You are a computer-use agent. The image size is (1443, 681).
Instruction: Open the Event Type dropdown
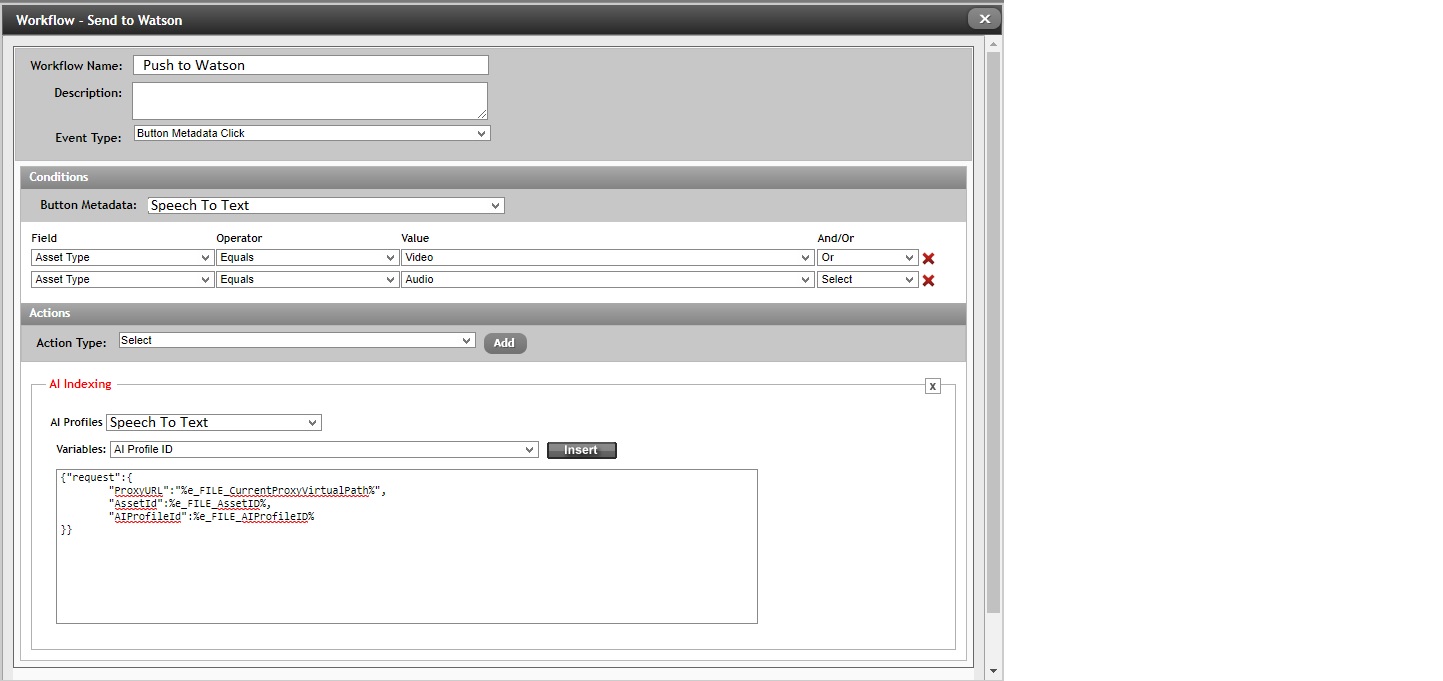(312, 133)
